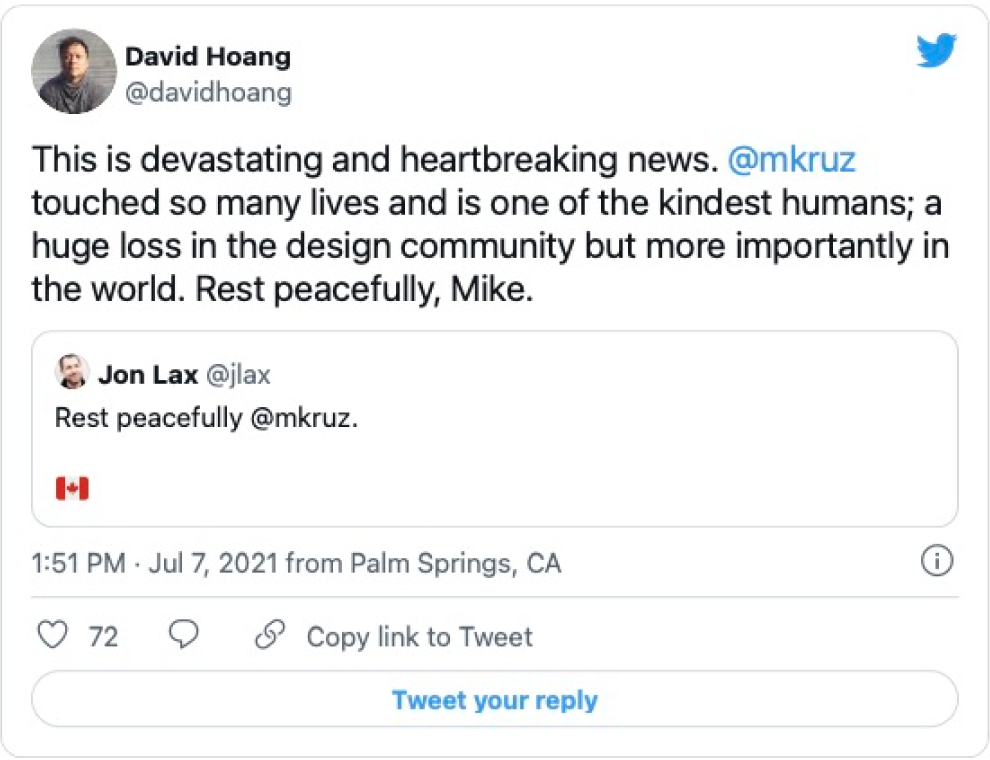Click the reply speech bubble icon
The image size is (990, 760).
coord(183,636)
